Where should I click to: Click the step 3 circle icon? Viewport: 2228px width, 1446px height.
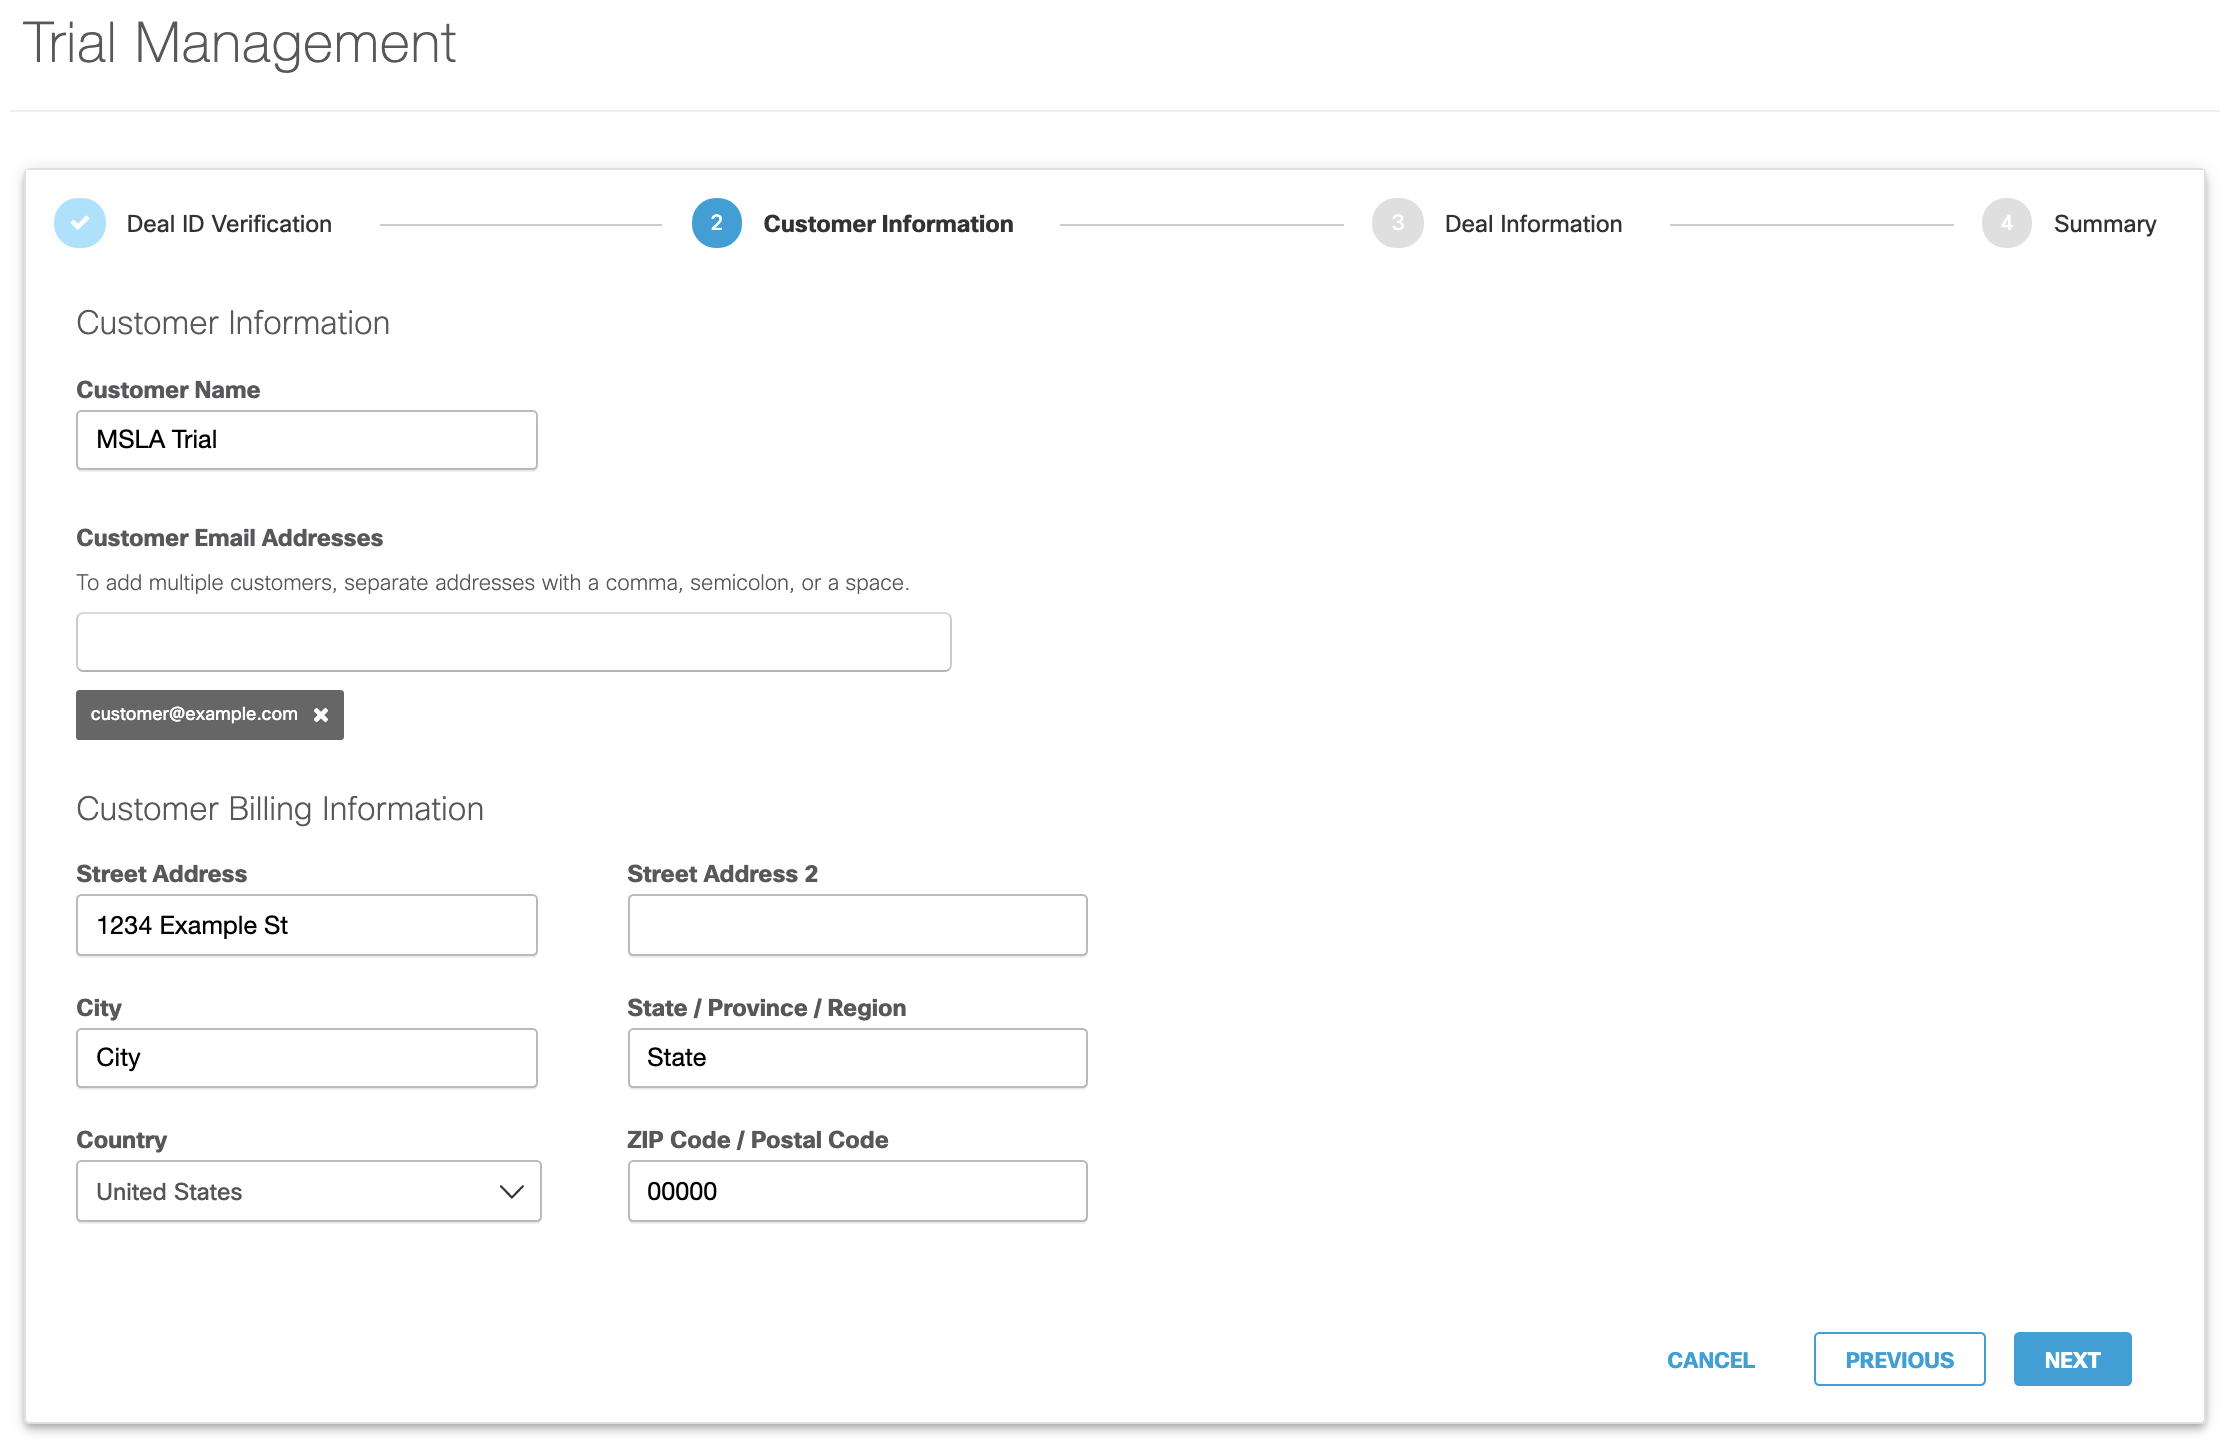point(1397,223)
